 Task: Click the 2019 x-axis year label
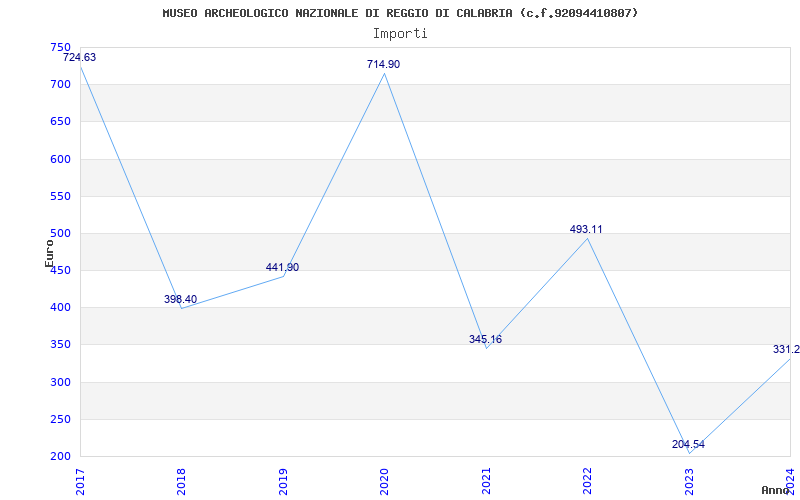(x=283, y=480)
